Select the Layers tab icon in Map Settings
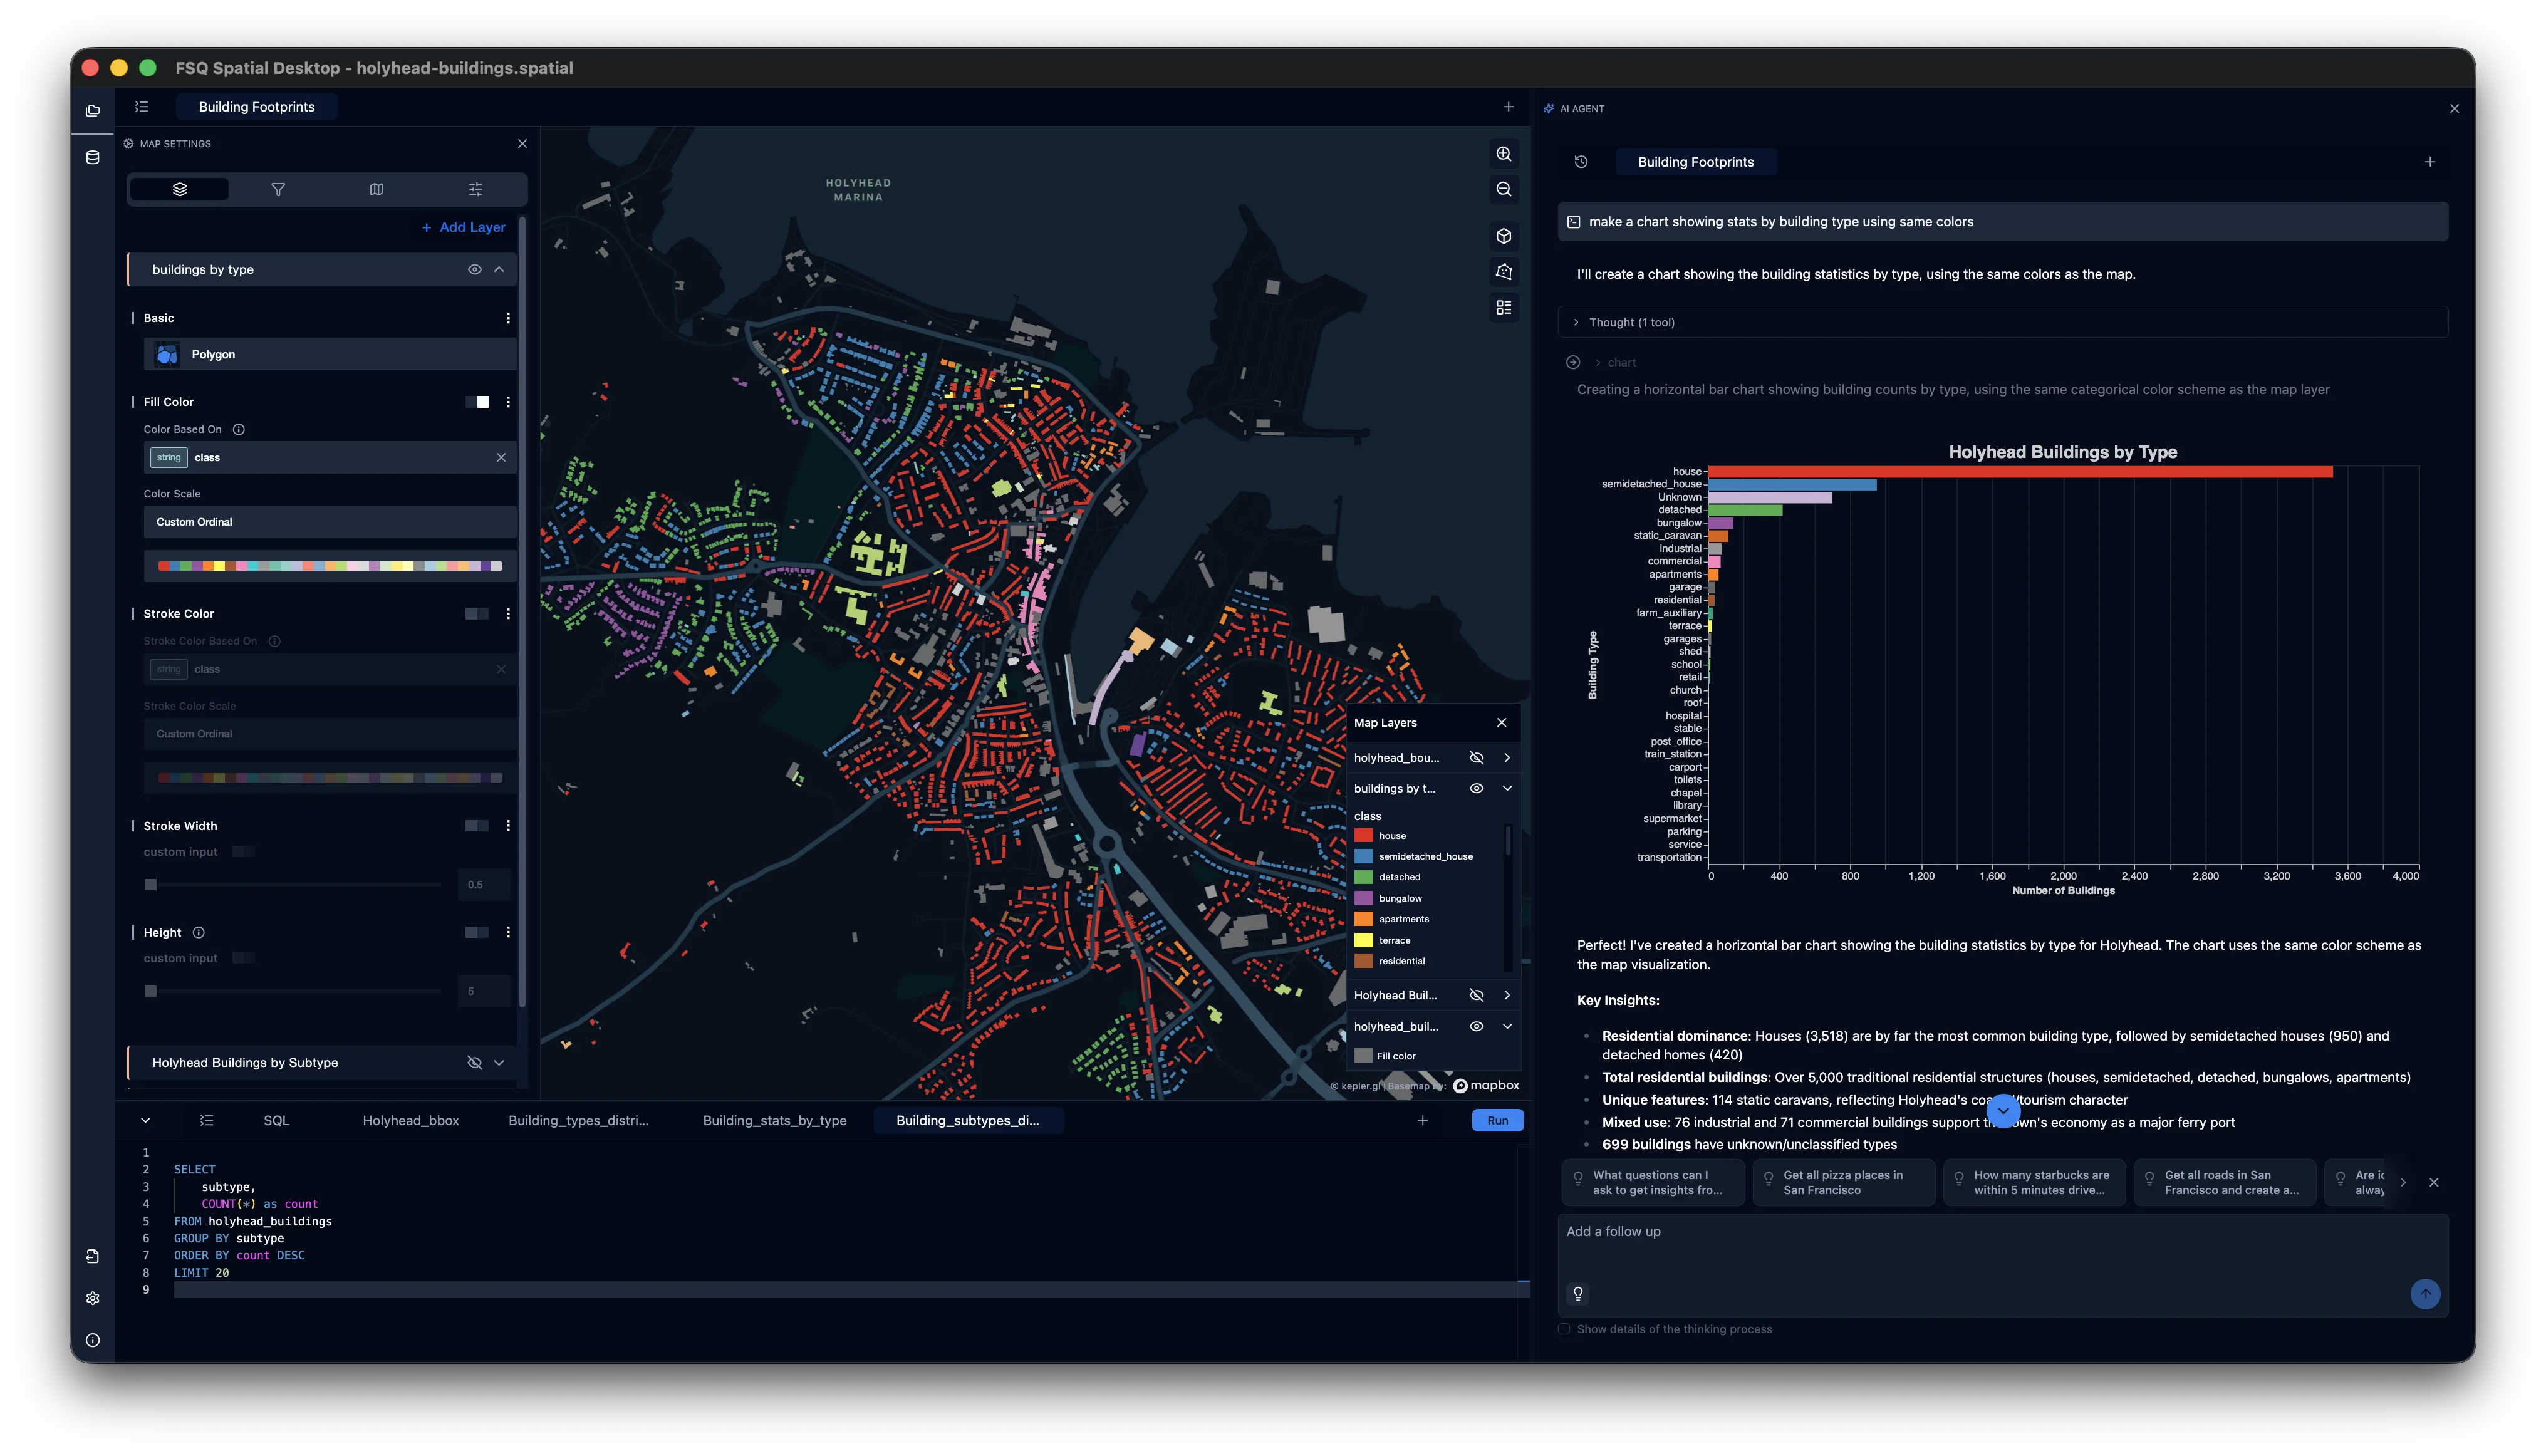This screenshot has height=1456, width=2546. (179, 189)
